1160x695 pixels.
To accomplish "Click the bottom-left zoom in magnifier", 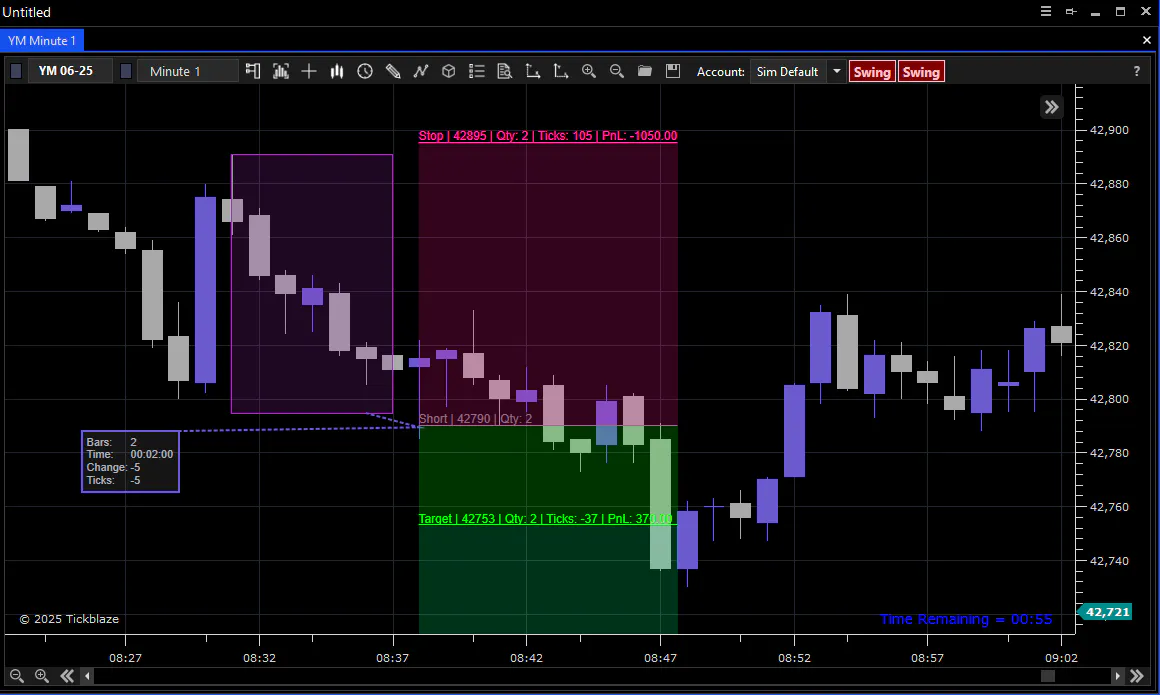I will [x=41, y=676].
